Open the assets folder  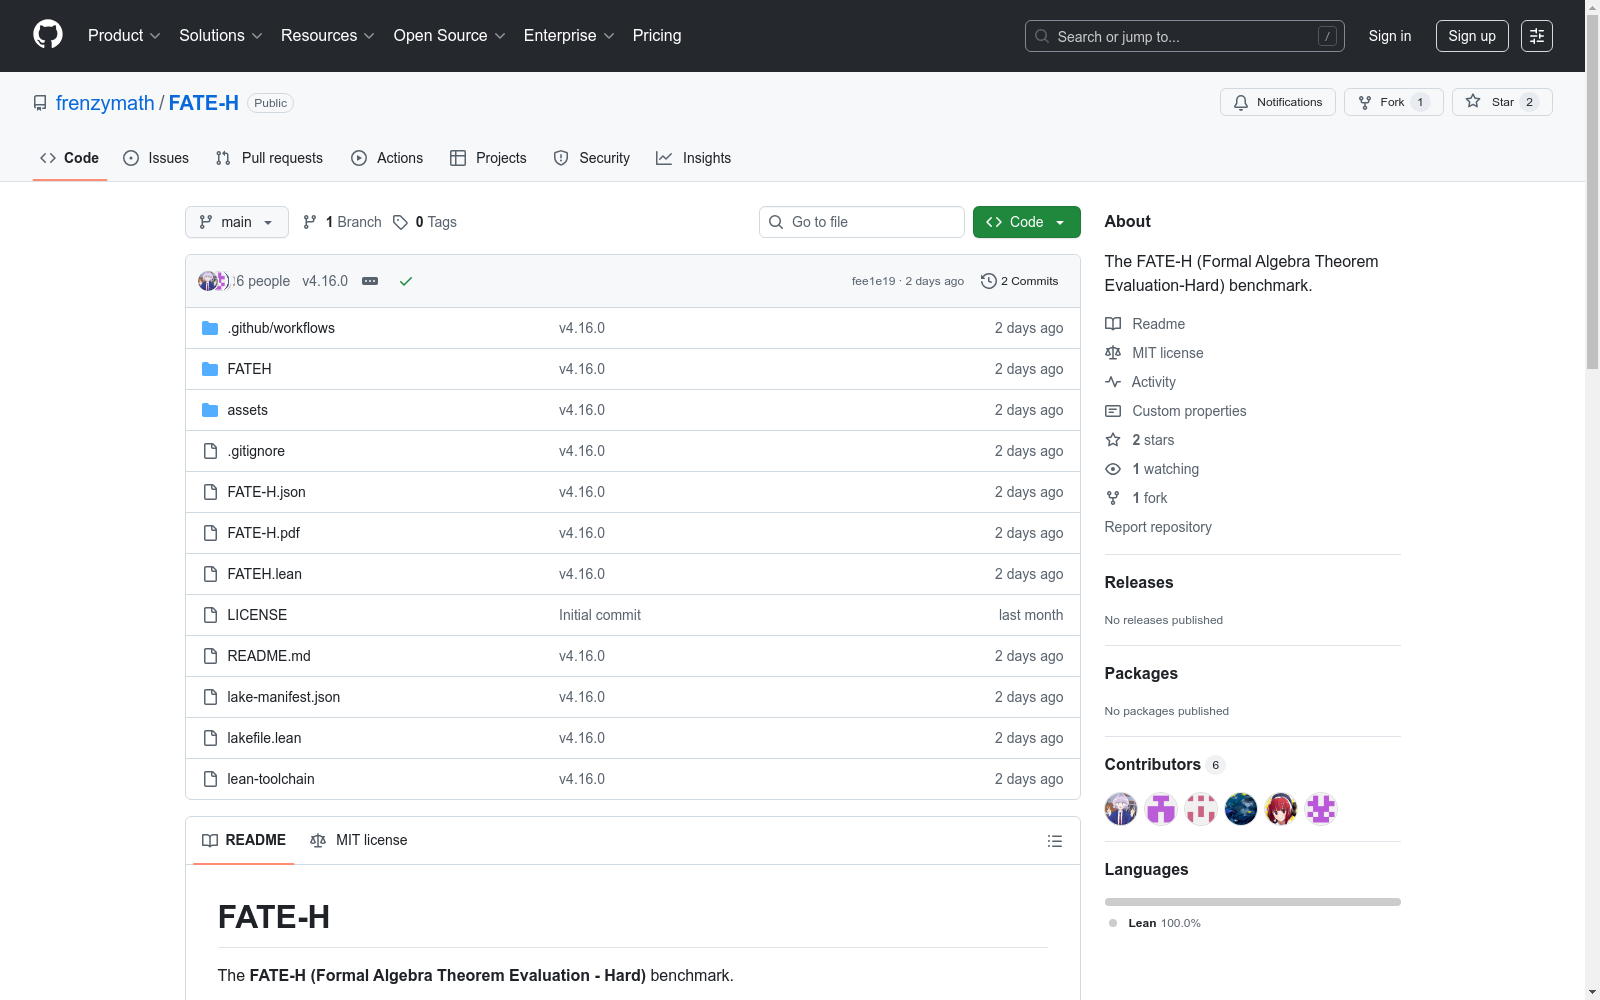247,410
